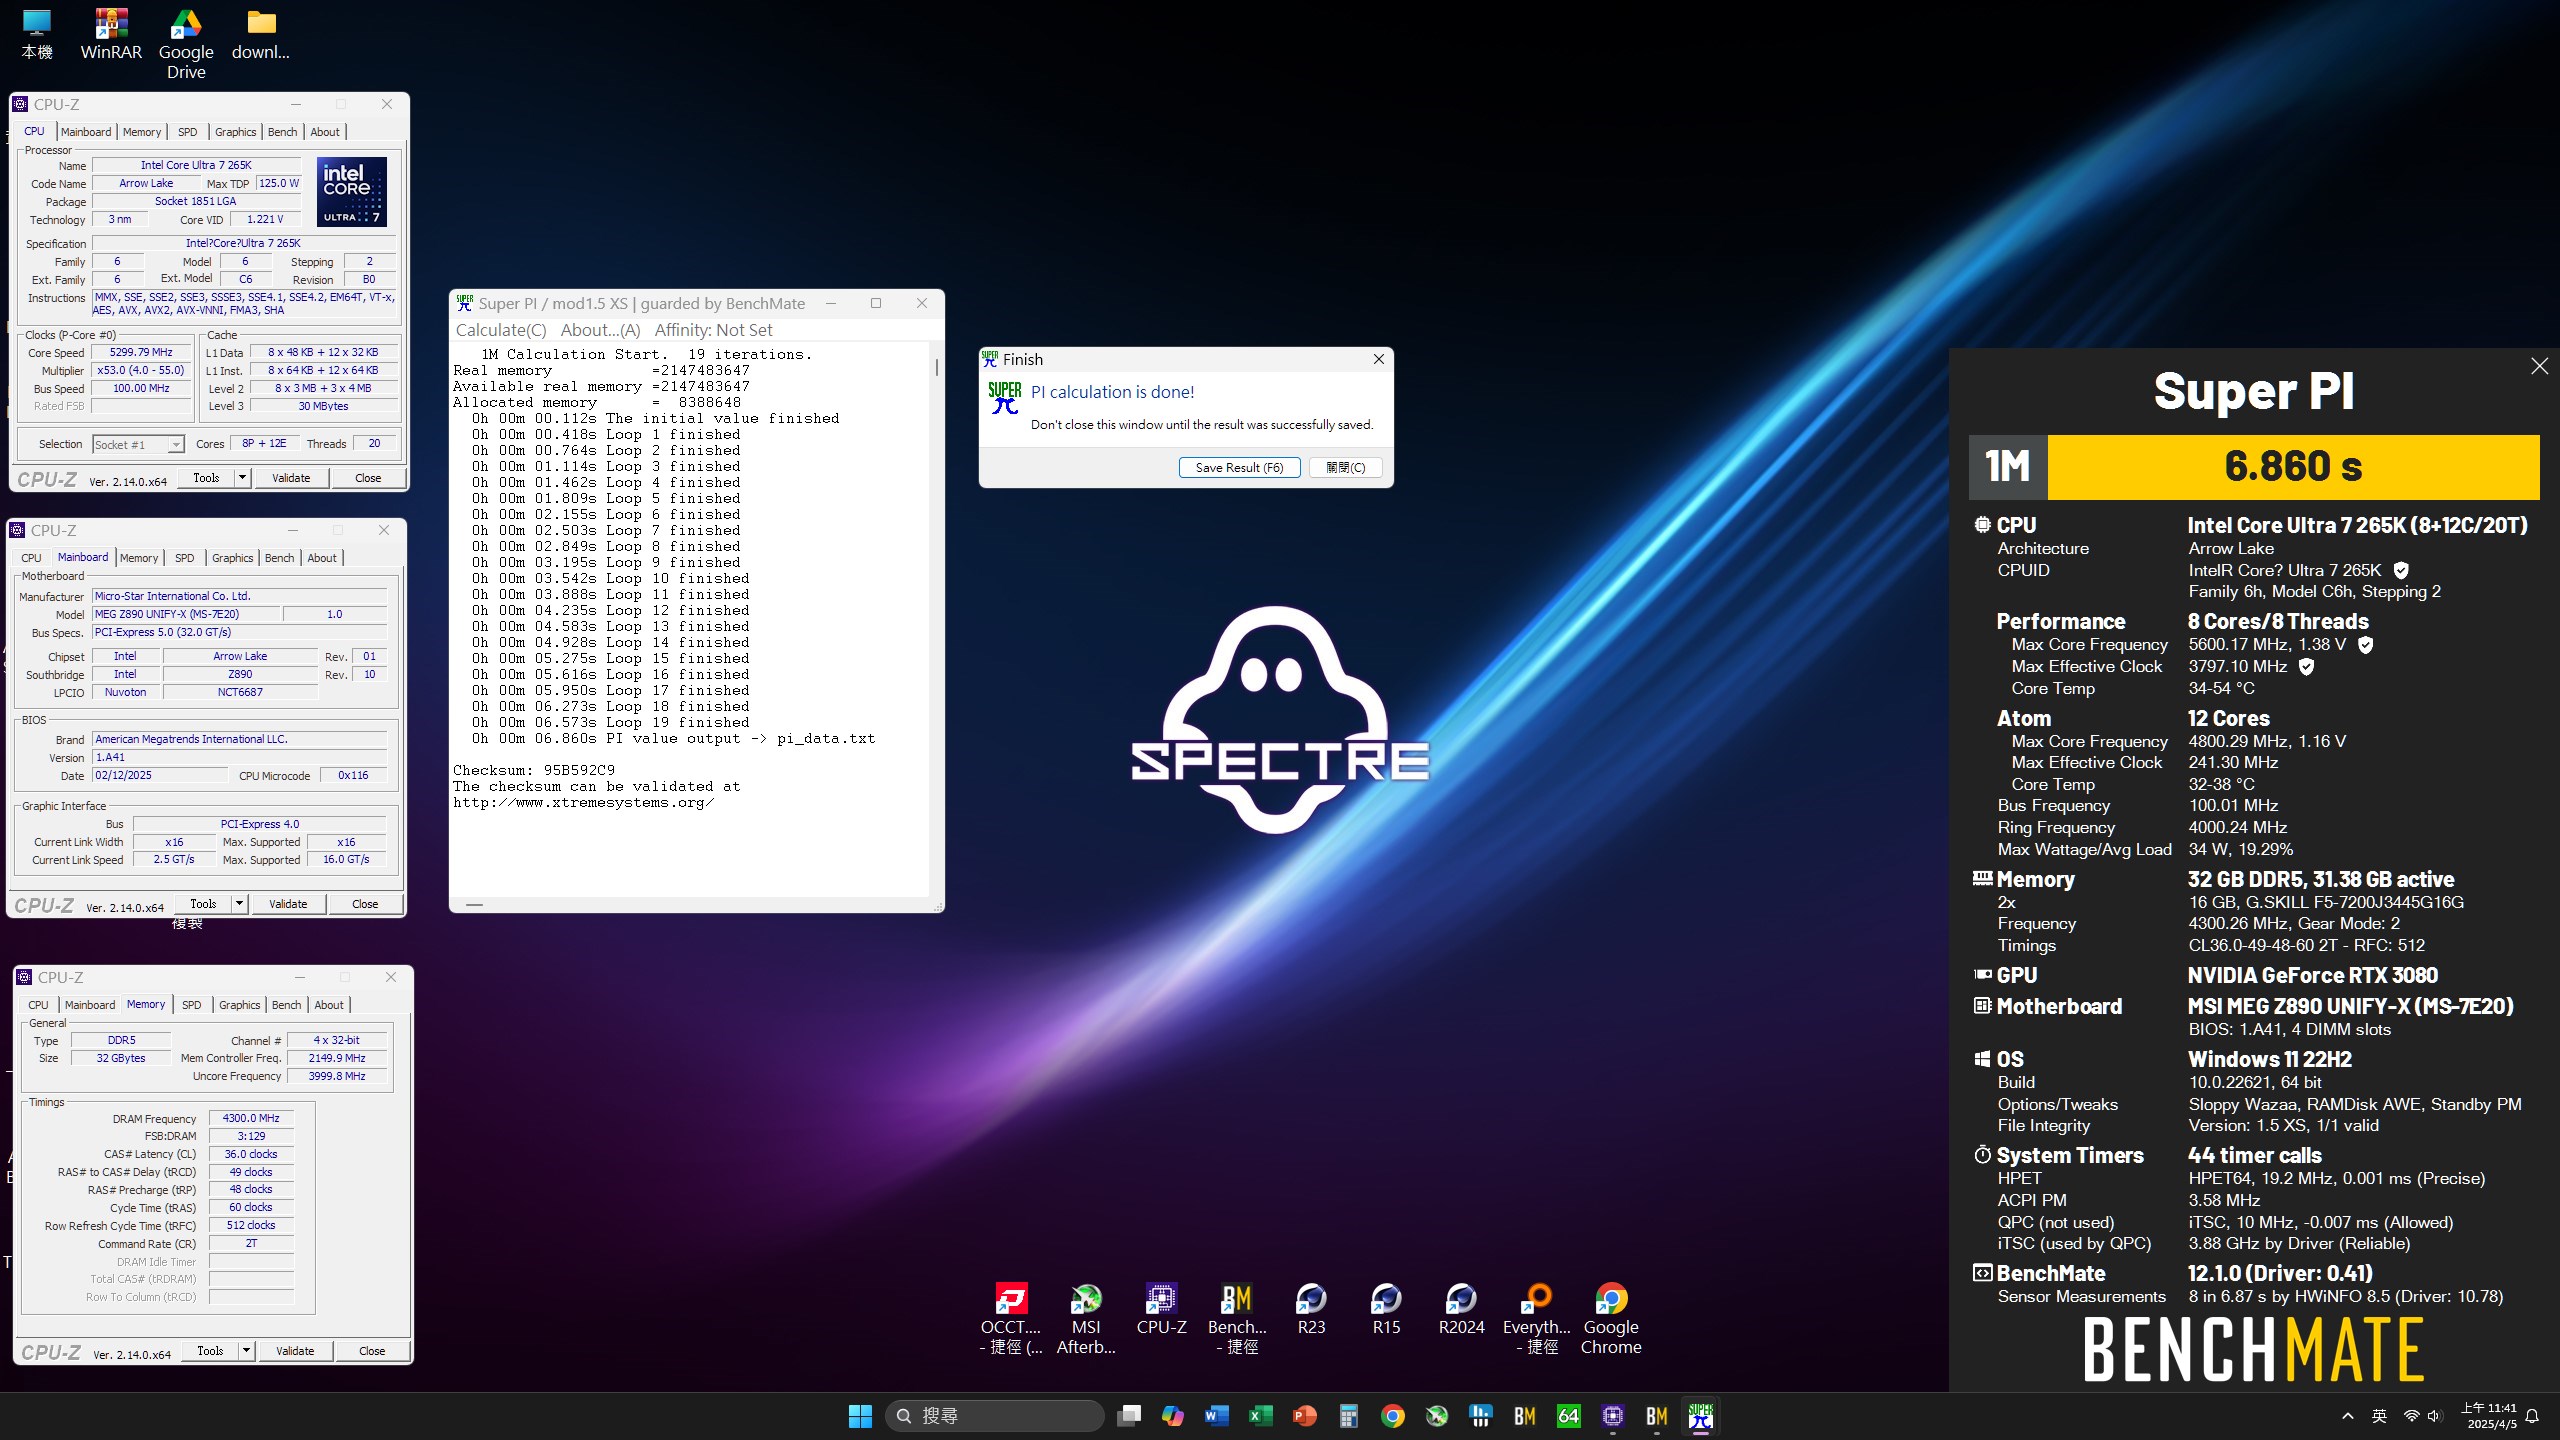Open Tools dropdown arrow in CPU-Z CPU window
This screenshot has height=1440, width=2560.
242,478
